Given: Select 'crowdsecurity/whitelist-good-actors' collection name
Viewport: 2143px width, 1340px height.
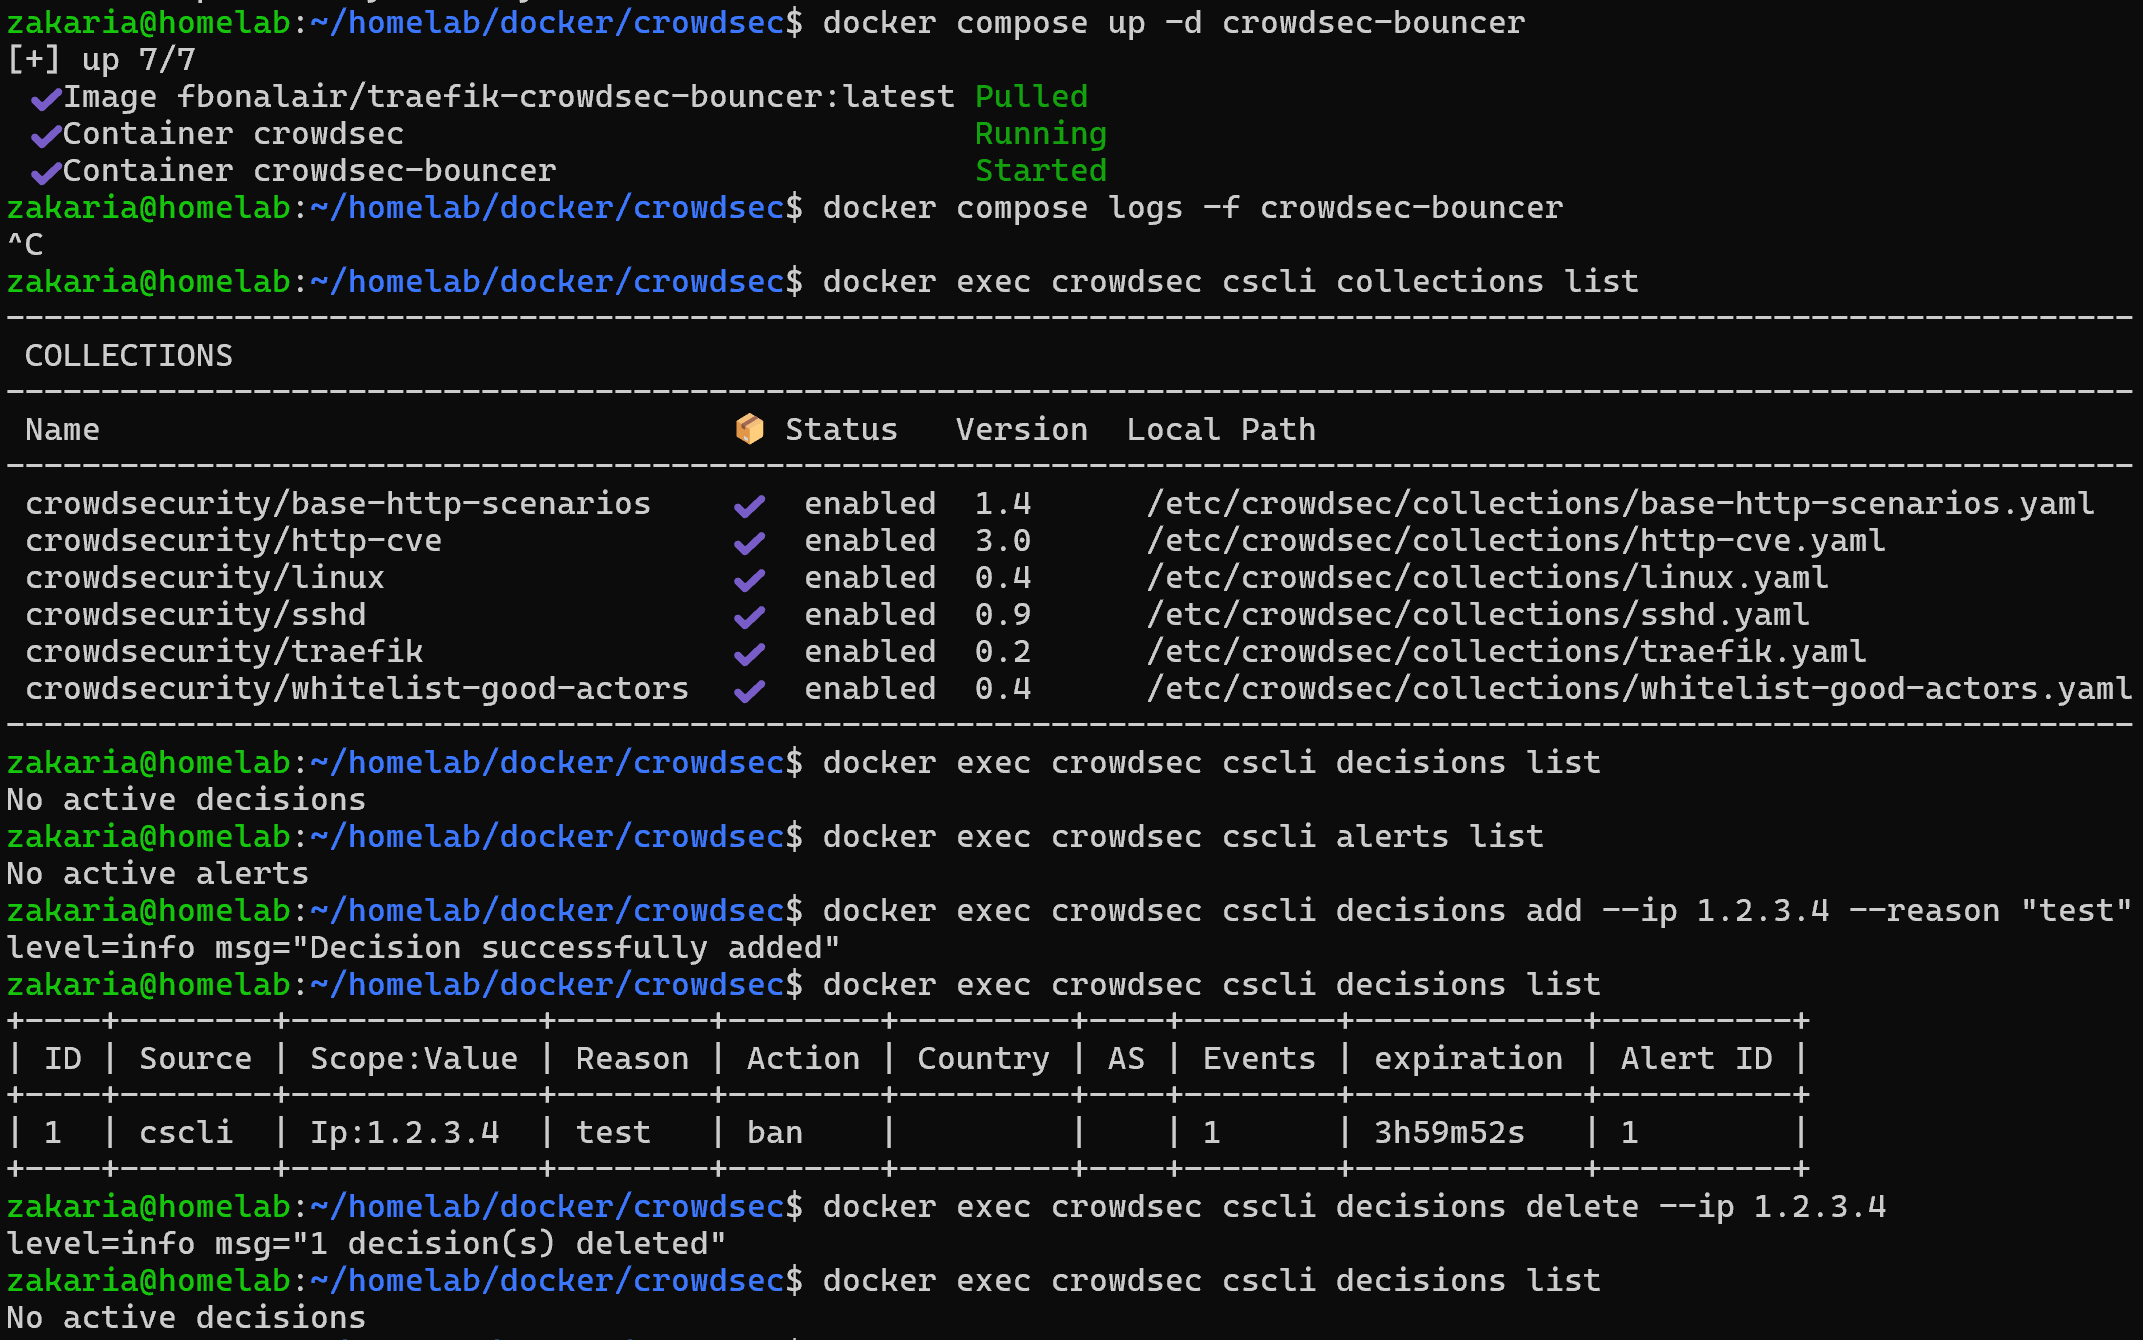Looking at the screenshot, I should (357, 689).
